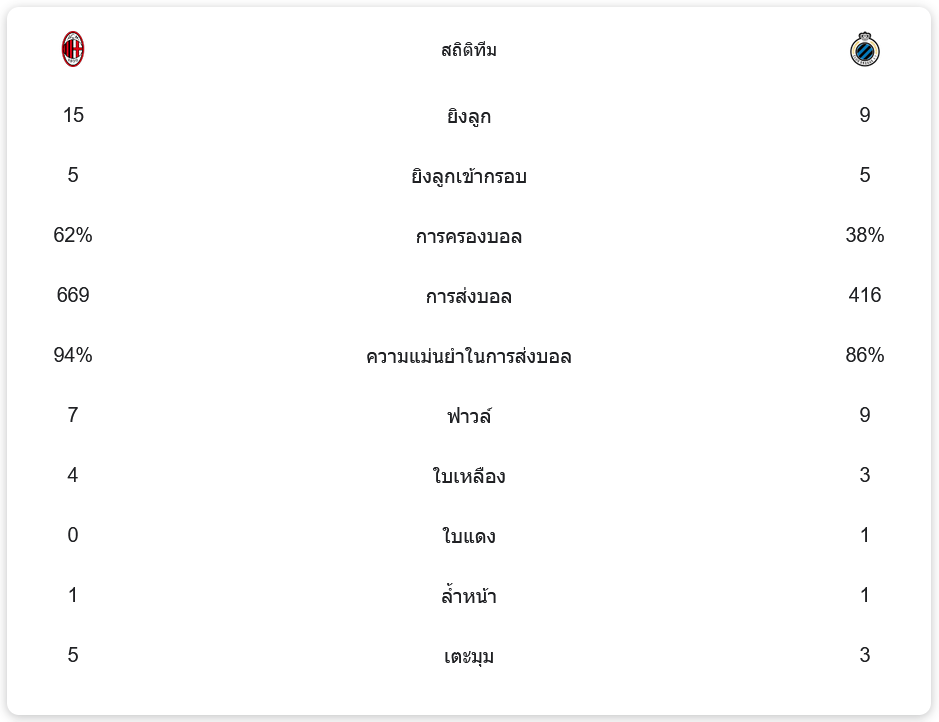Screen dimensions: 939x722
Task: Click the ใบเหลือง stat label
Action: point(469,476)
